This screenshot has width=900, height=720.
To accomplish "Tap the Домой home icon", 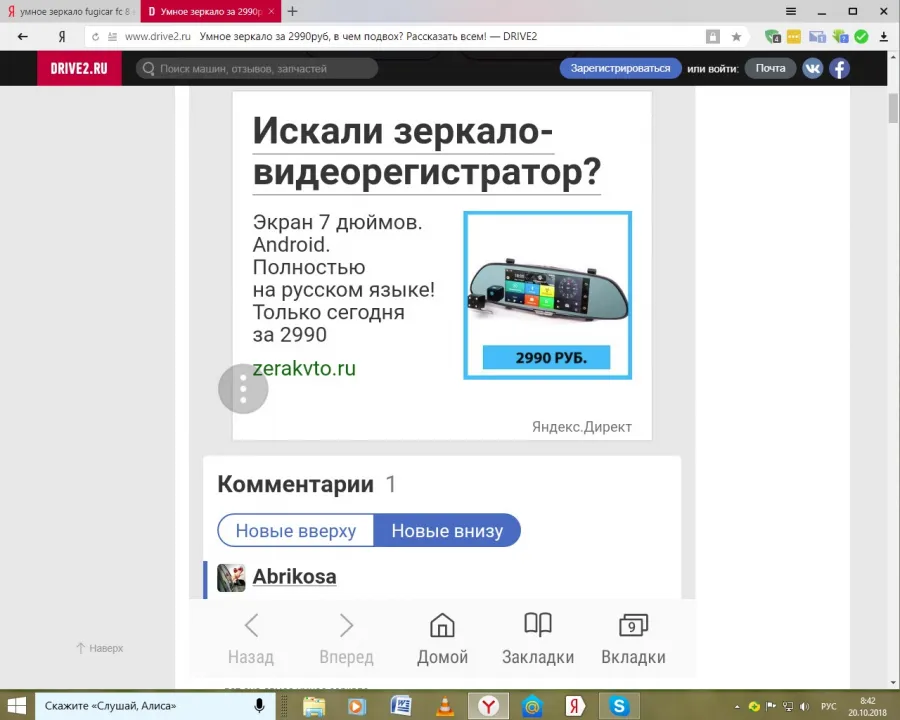I will (442, 640).
